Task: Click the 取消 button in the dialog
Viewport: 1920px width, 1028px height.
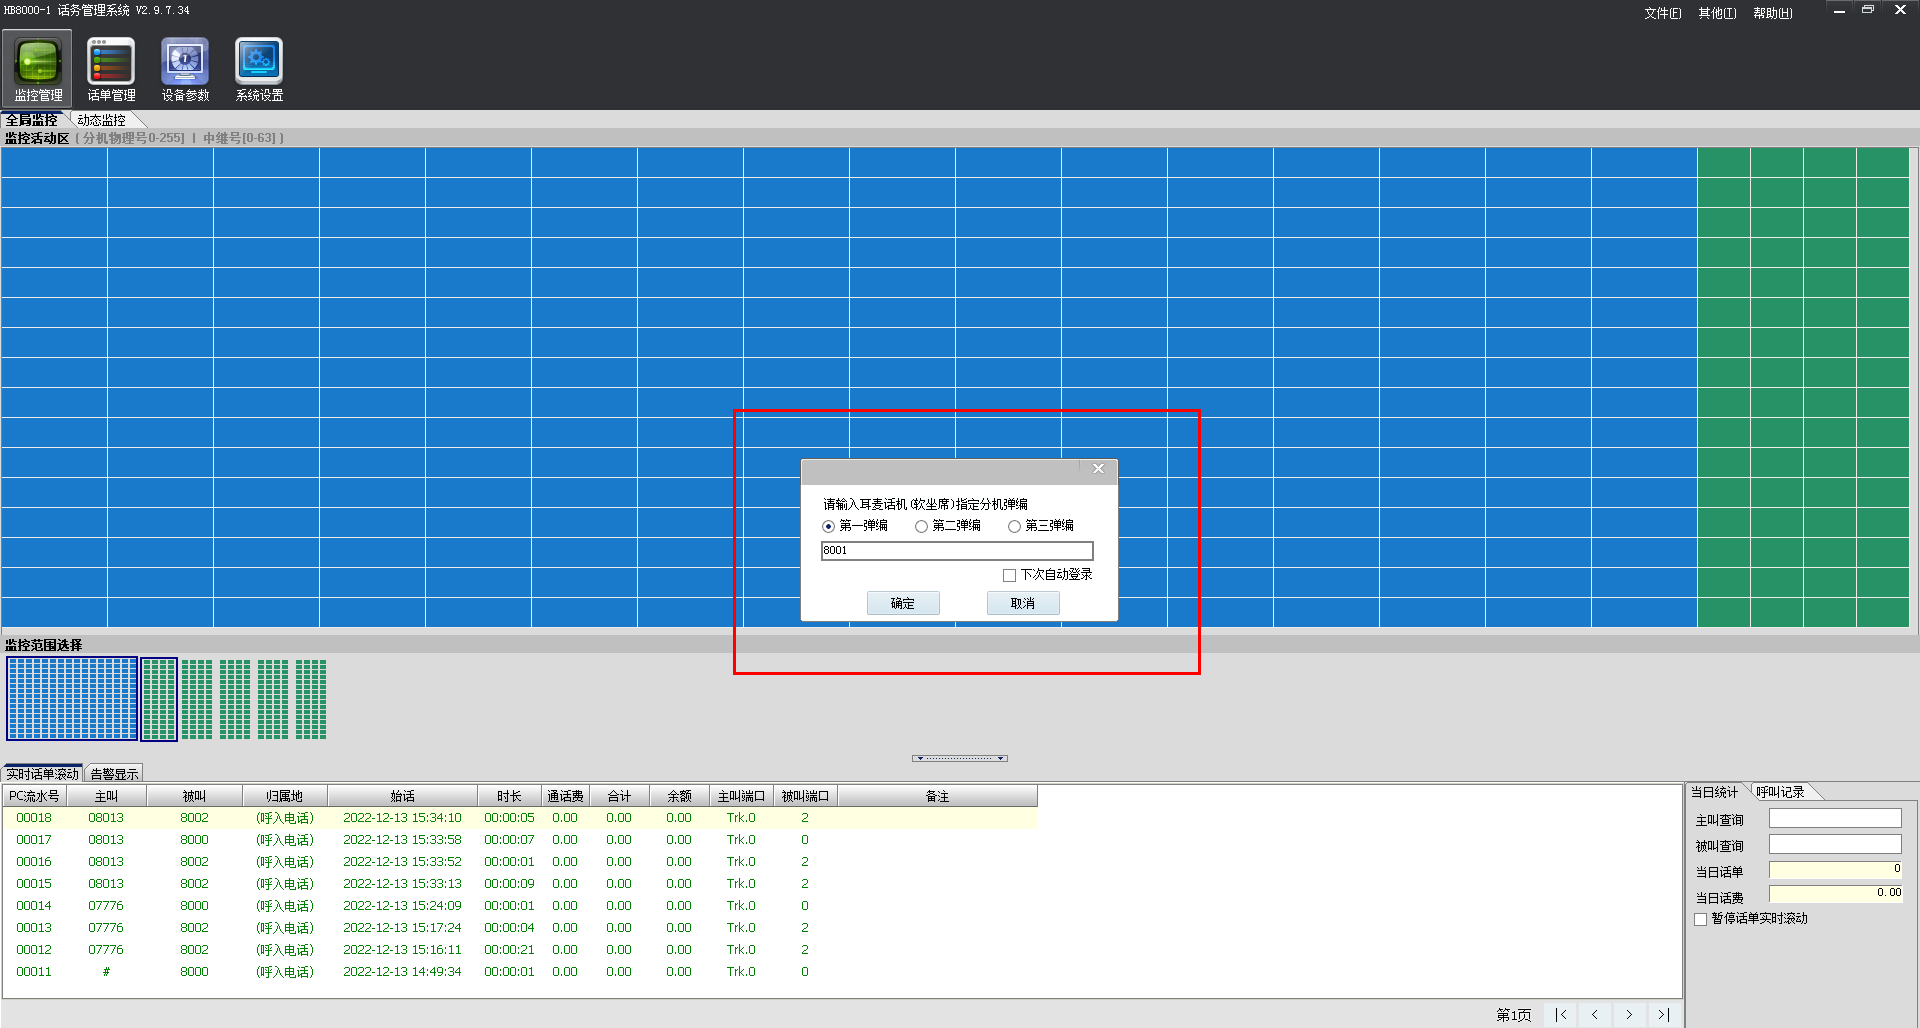Action: click(x=1022, y=603)
